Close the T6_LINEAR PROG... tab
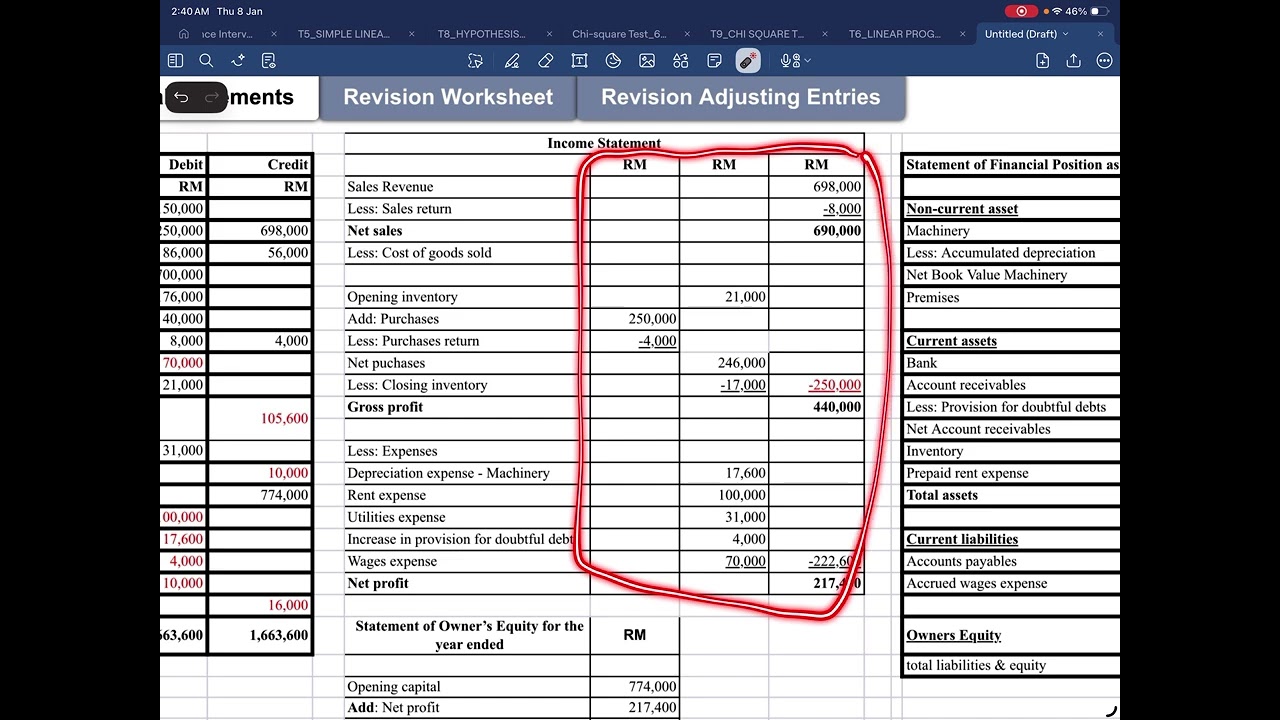 [x=963, y=34]
